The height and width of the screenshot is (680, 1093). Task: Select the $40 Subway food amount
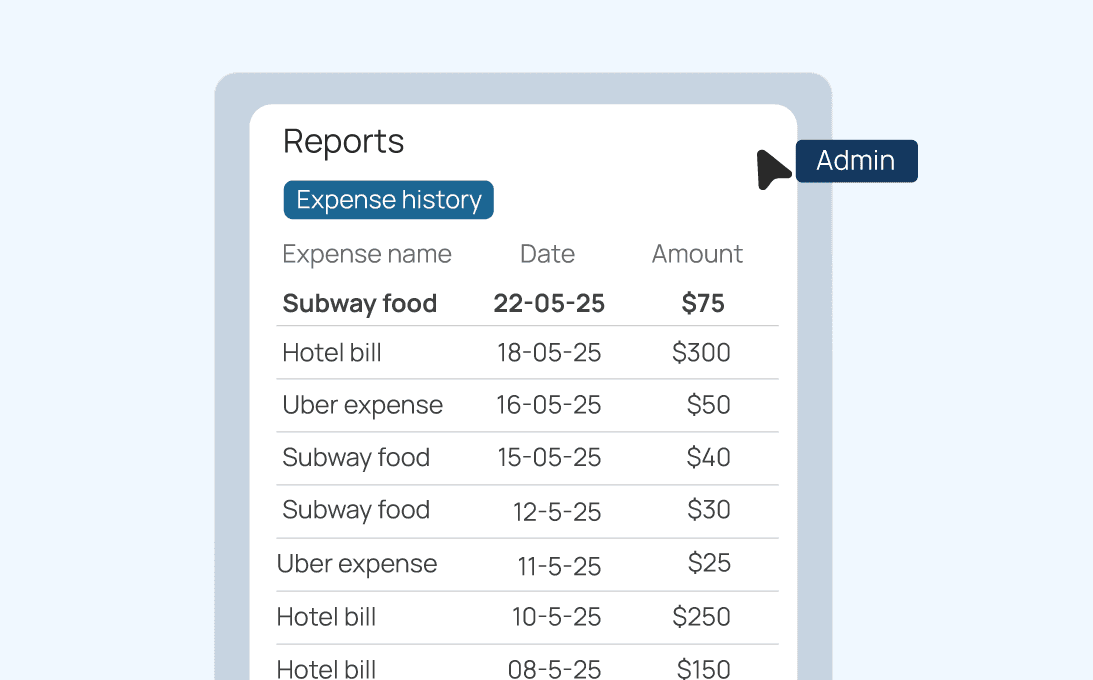click(708, 458)
